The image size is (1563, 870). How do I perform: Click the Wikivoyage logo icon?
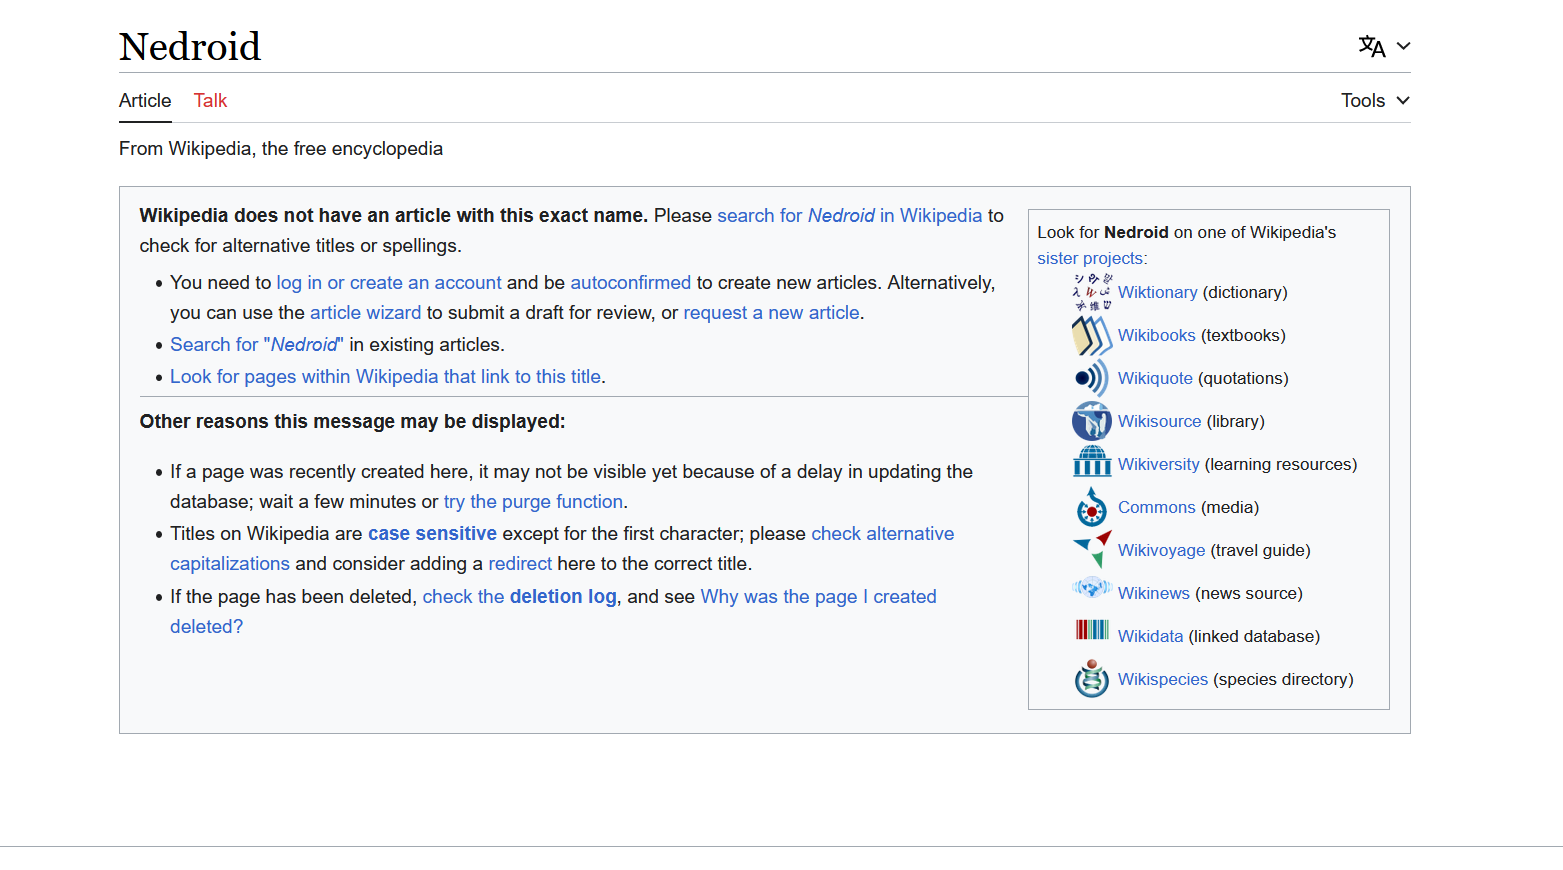pos(1092,550)
